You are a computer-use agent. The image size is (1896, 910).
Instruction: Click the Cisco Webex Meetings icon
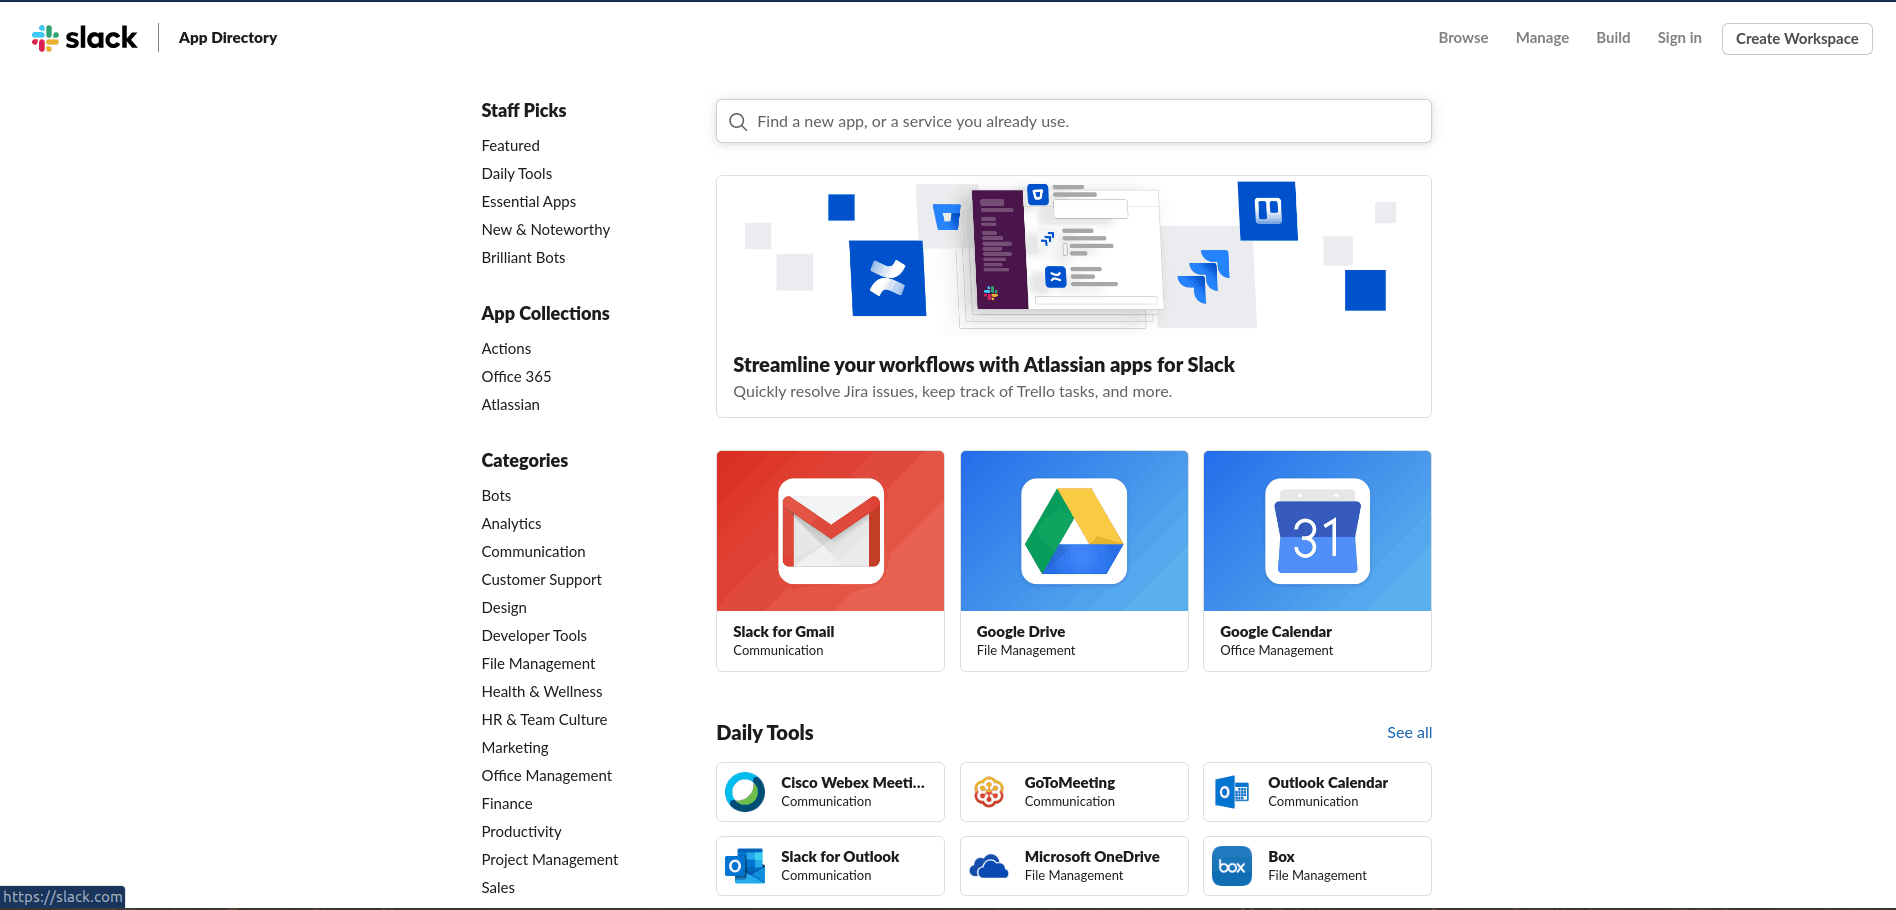click(x=745, y=792)
